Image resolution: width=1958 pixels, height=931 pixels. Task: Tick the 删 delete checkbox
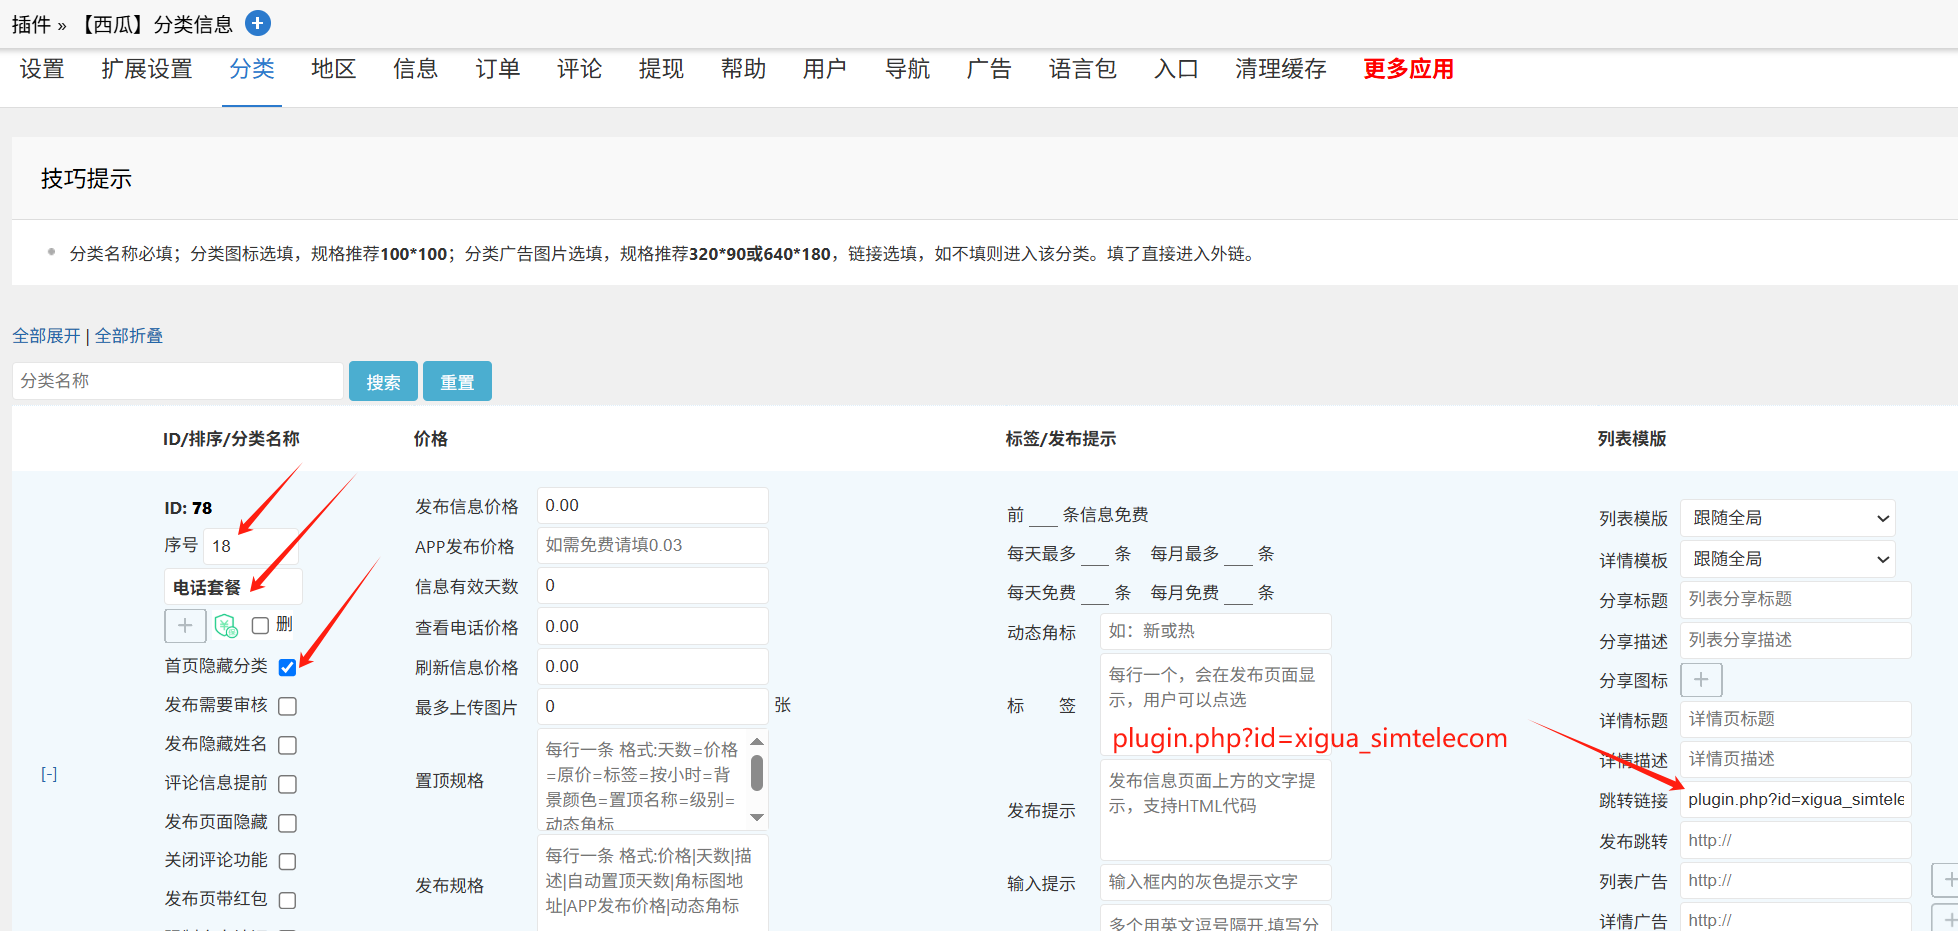[x=260, y=625]
